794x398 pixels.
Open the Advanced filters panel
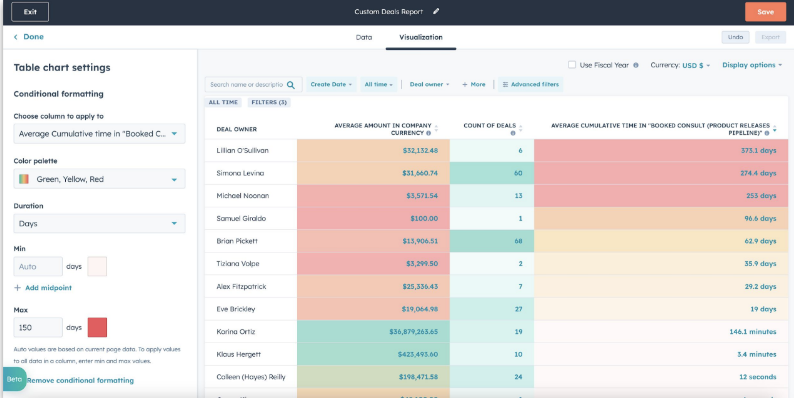pyautogui.click(x=531, y=85)
